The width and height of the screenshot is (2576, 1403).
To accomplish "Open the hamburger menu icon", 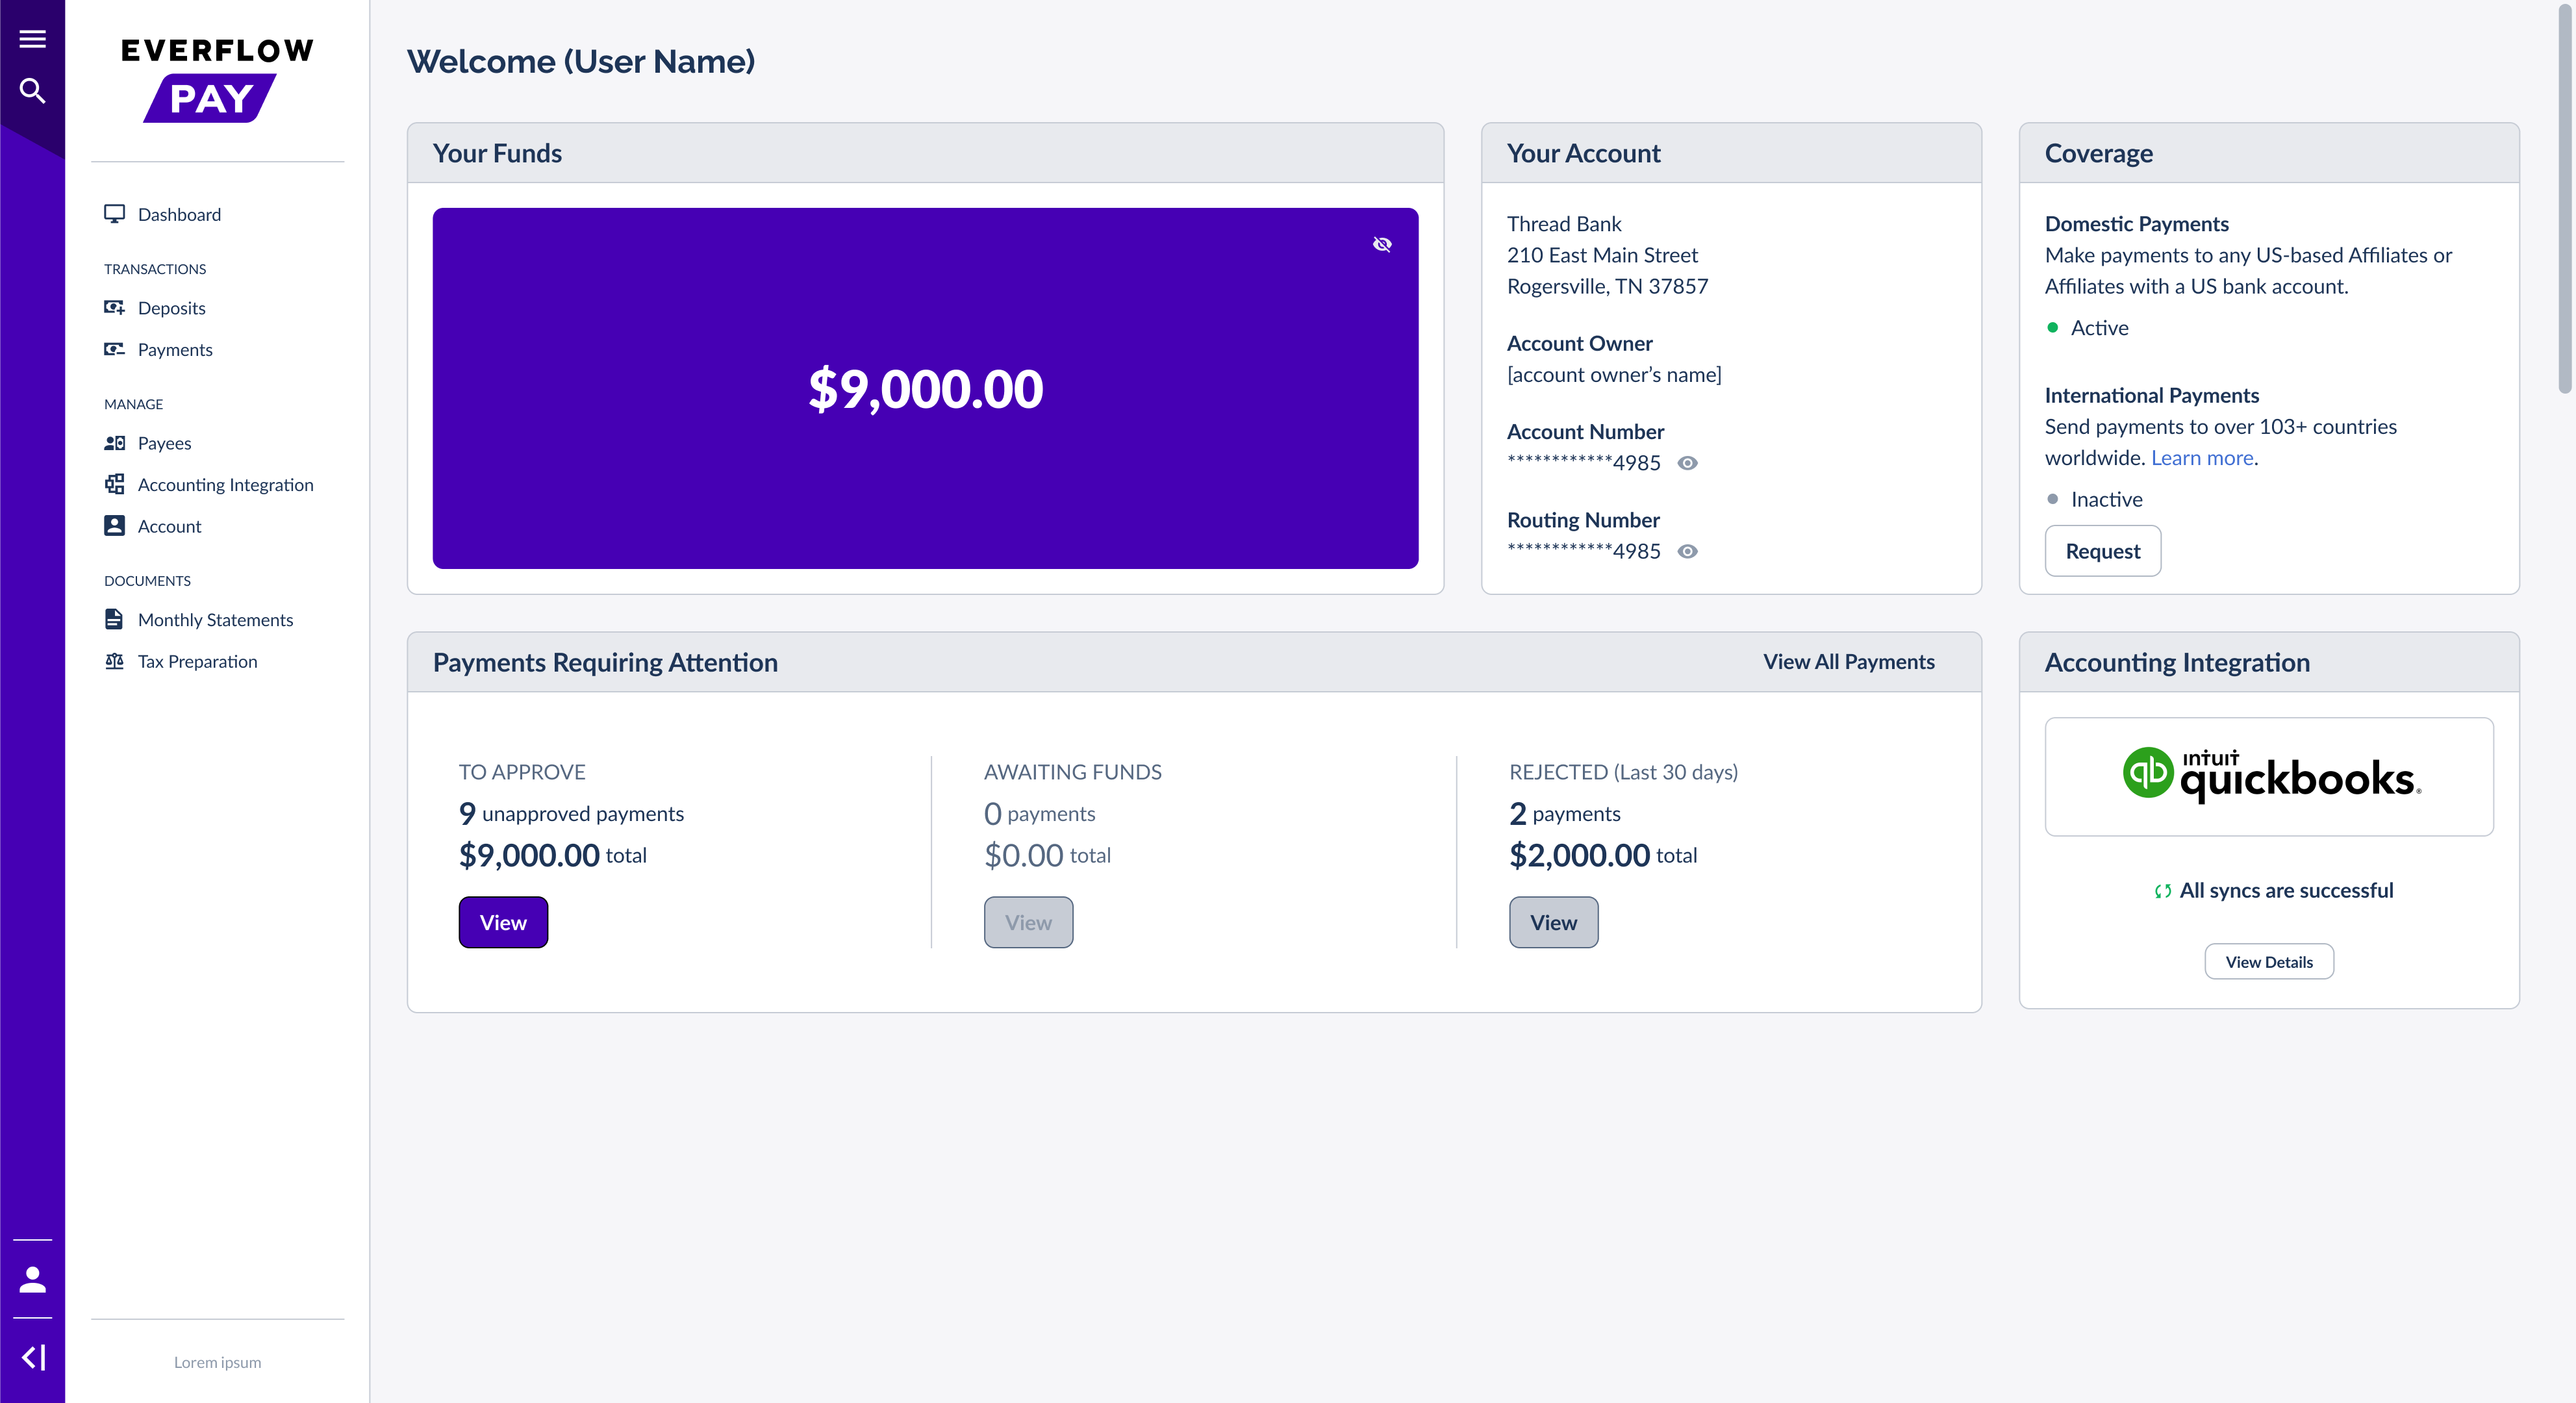I will point(32,39).
